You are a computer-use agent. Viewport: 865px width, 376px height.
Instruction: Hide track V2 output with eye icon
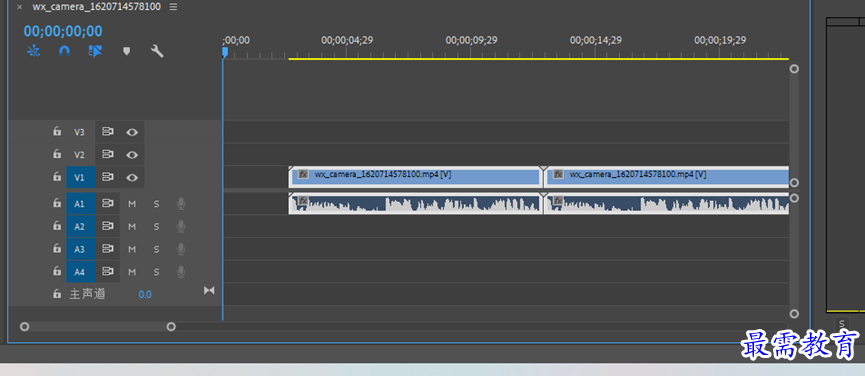132,154
